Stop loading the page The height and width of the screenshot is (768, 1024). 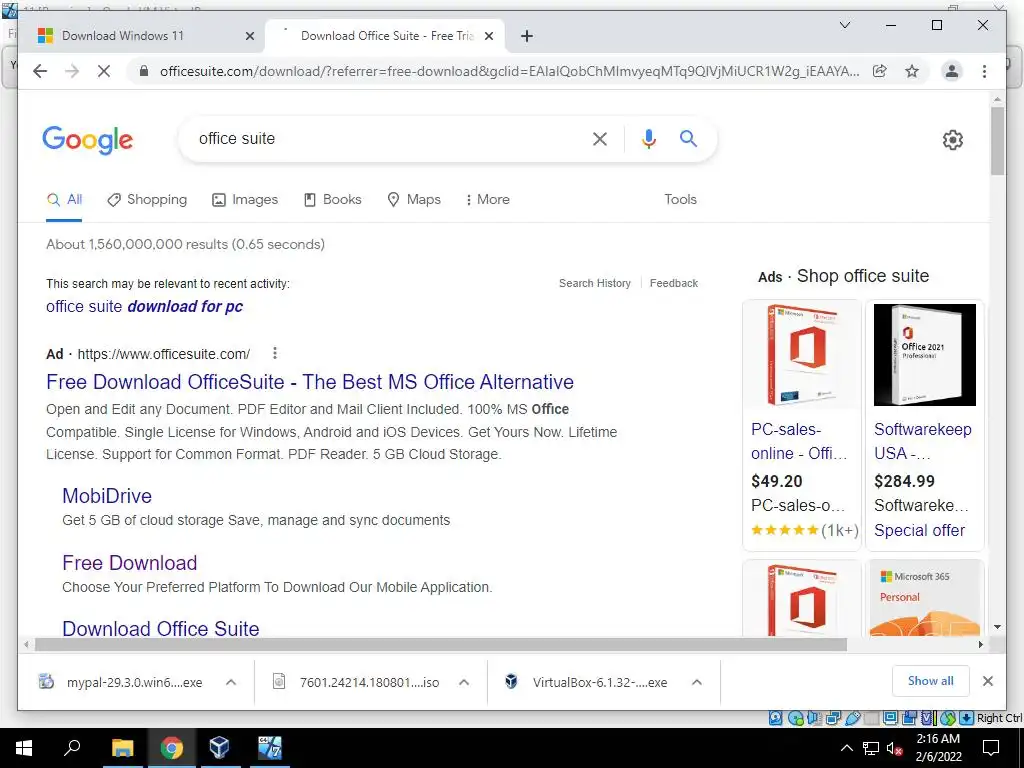104,71
